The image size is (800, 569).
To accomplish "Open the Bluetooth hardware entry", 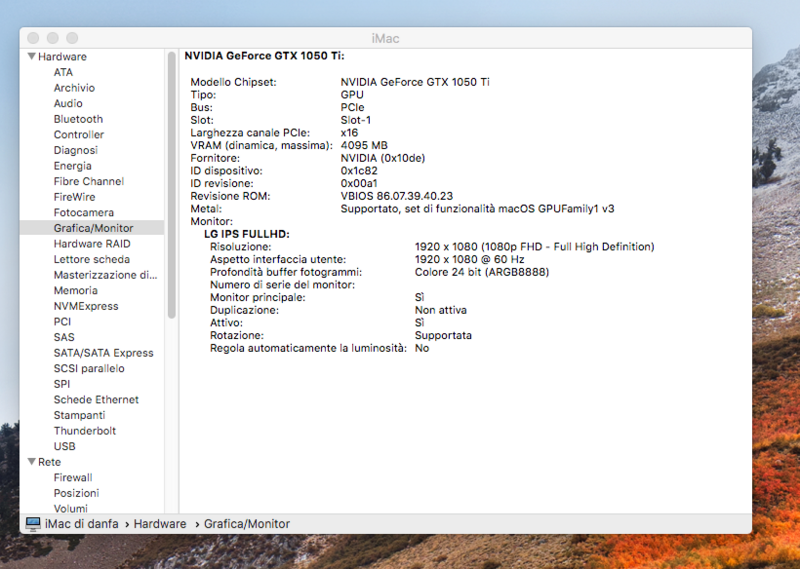I will pyautogui.click(x=78, y=119).
